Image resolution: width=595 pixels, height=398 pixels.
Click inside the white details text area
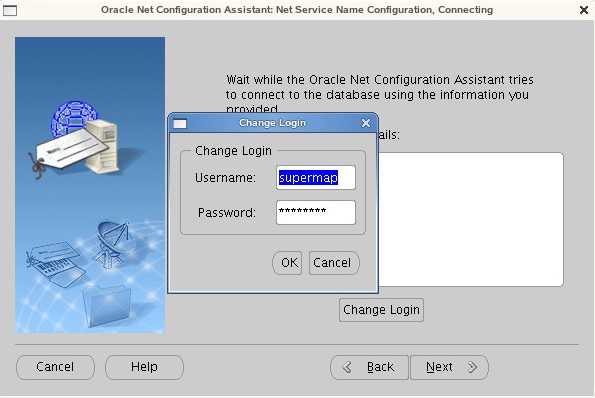pos(471,219)
